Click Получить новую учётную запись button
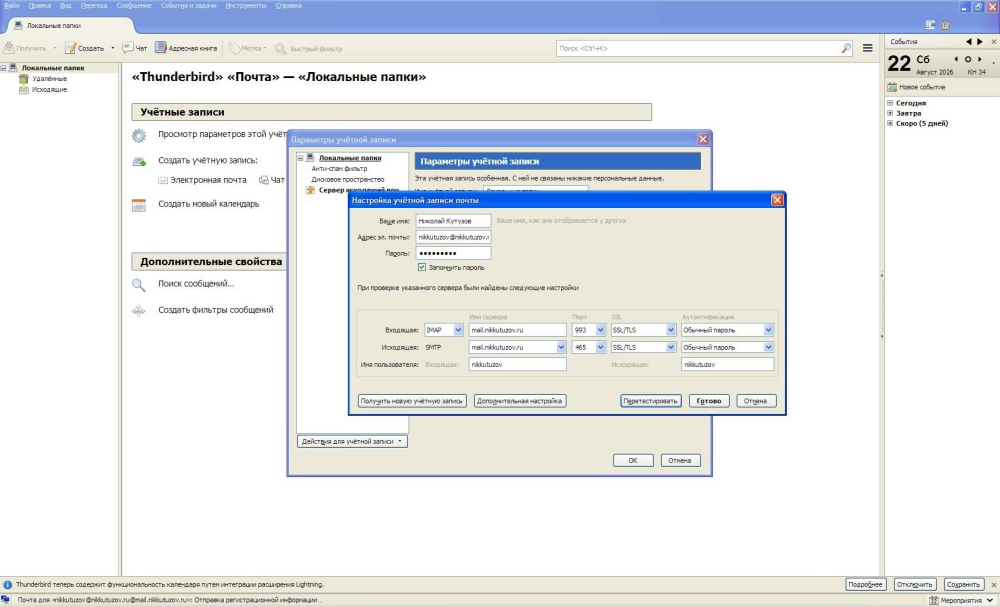 tap(411, 401)
